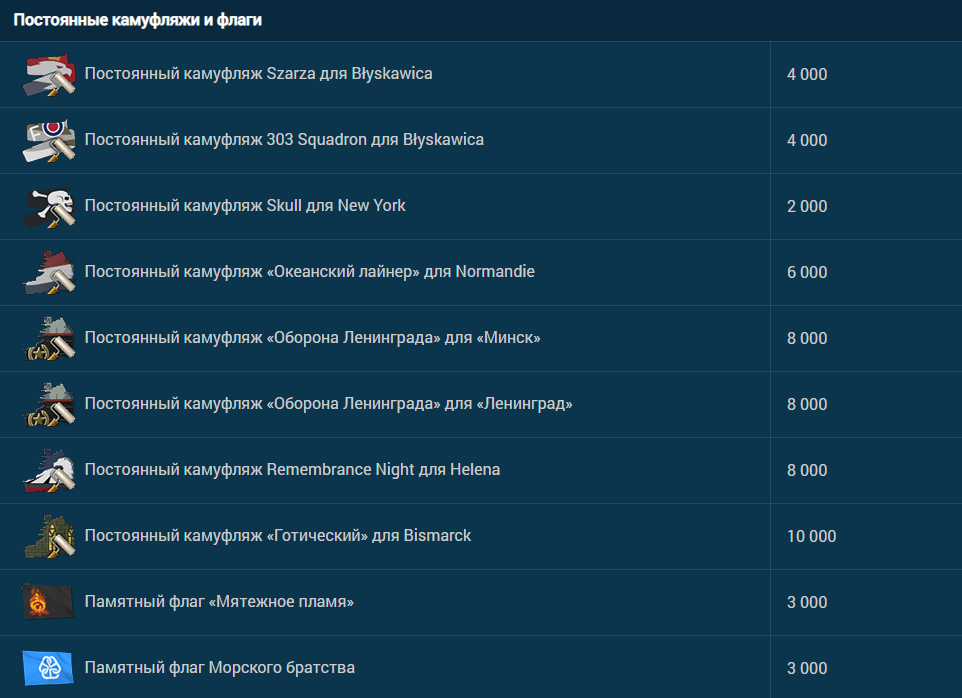Click the «Океанский лайнер» Normandie camouflage icon
962x698 pixels.
tap(49, 273)
